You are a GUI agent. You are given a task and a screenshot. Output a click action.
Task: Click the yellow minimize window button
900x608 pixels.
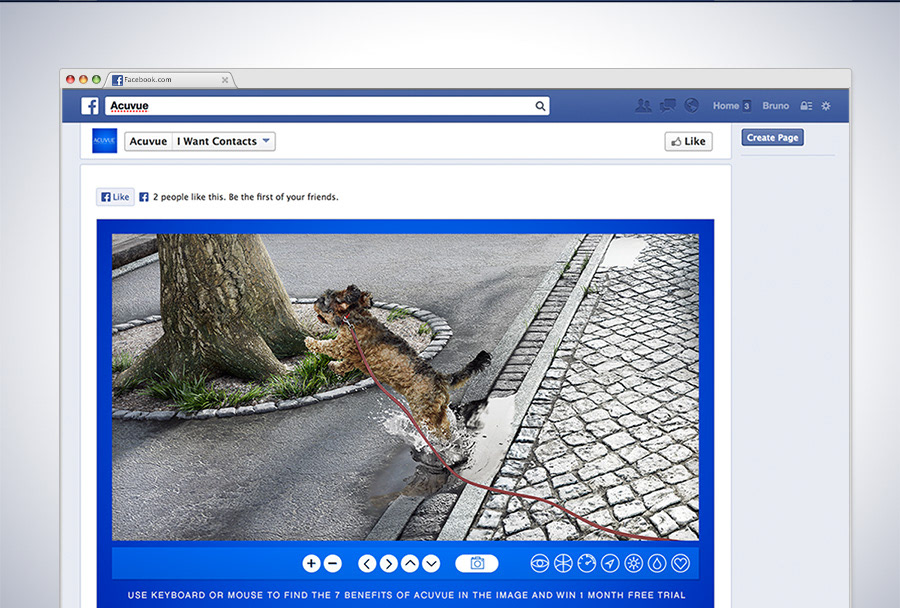click(x=83, y=79)
